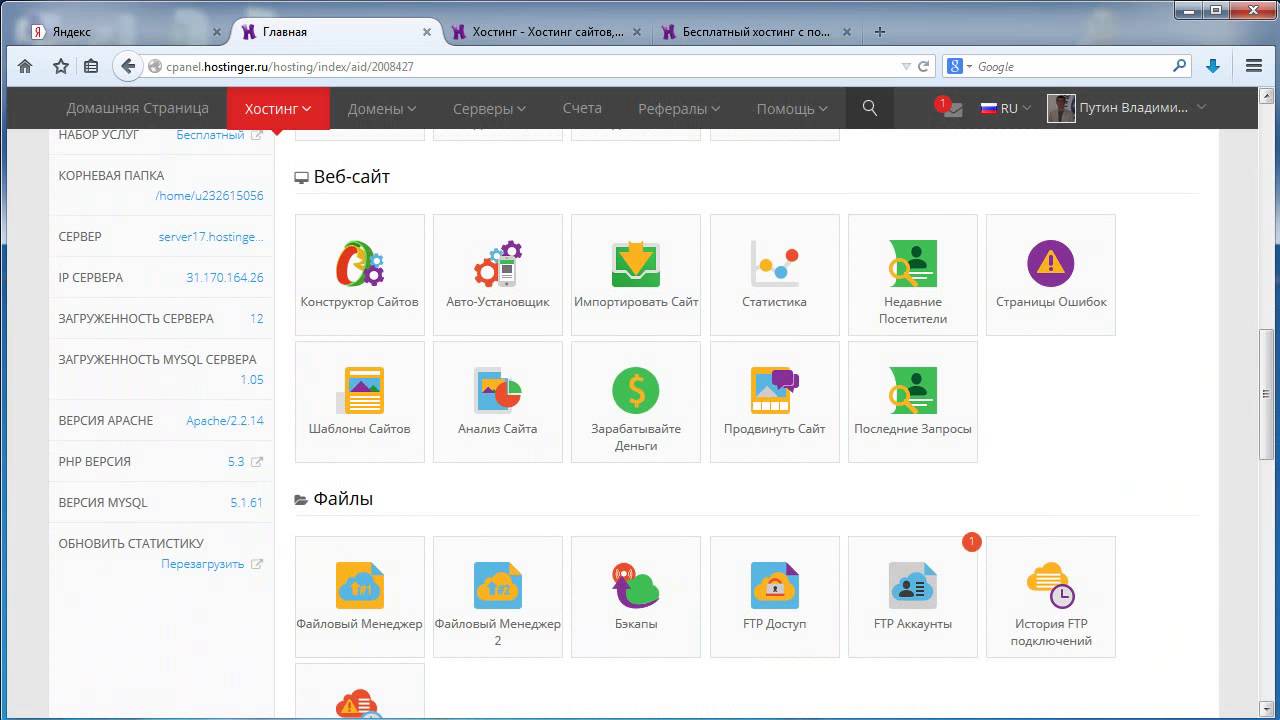Click the /home/u232615056 root folder path
Screen dimensions: 1280x720
tap(210, 196)
